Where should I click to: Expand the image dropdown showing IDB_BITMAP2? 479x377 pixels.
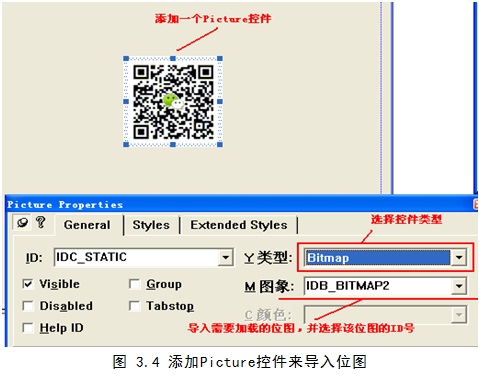point(459,286)
